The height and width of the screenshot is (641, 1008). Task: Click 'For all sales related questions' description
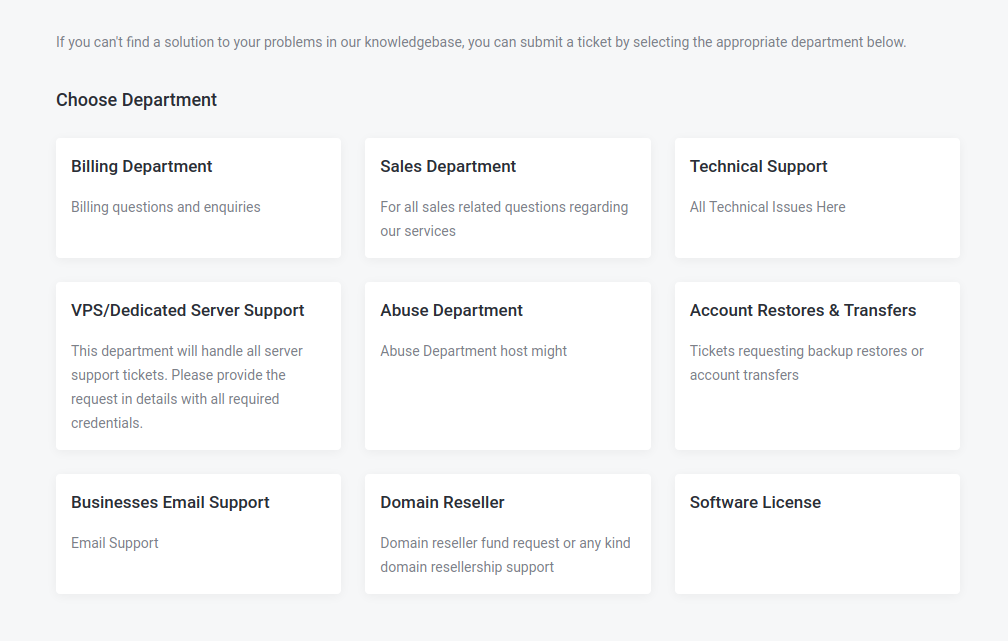504,219
